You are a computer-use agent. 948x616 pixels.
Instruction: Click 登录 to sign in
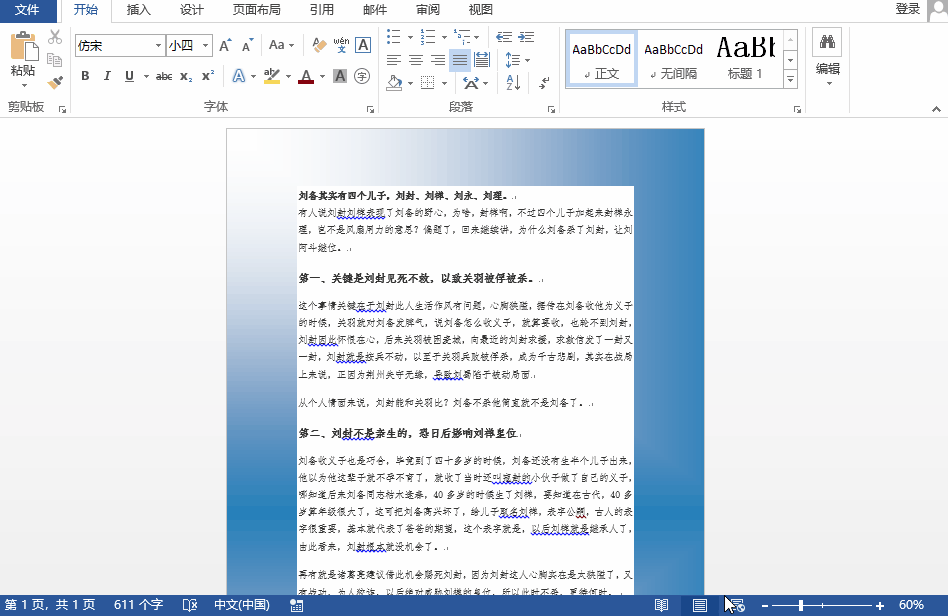click(x=907, y=9)
